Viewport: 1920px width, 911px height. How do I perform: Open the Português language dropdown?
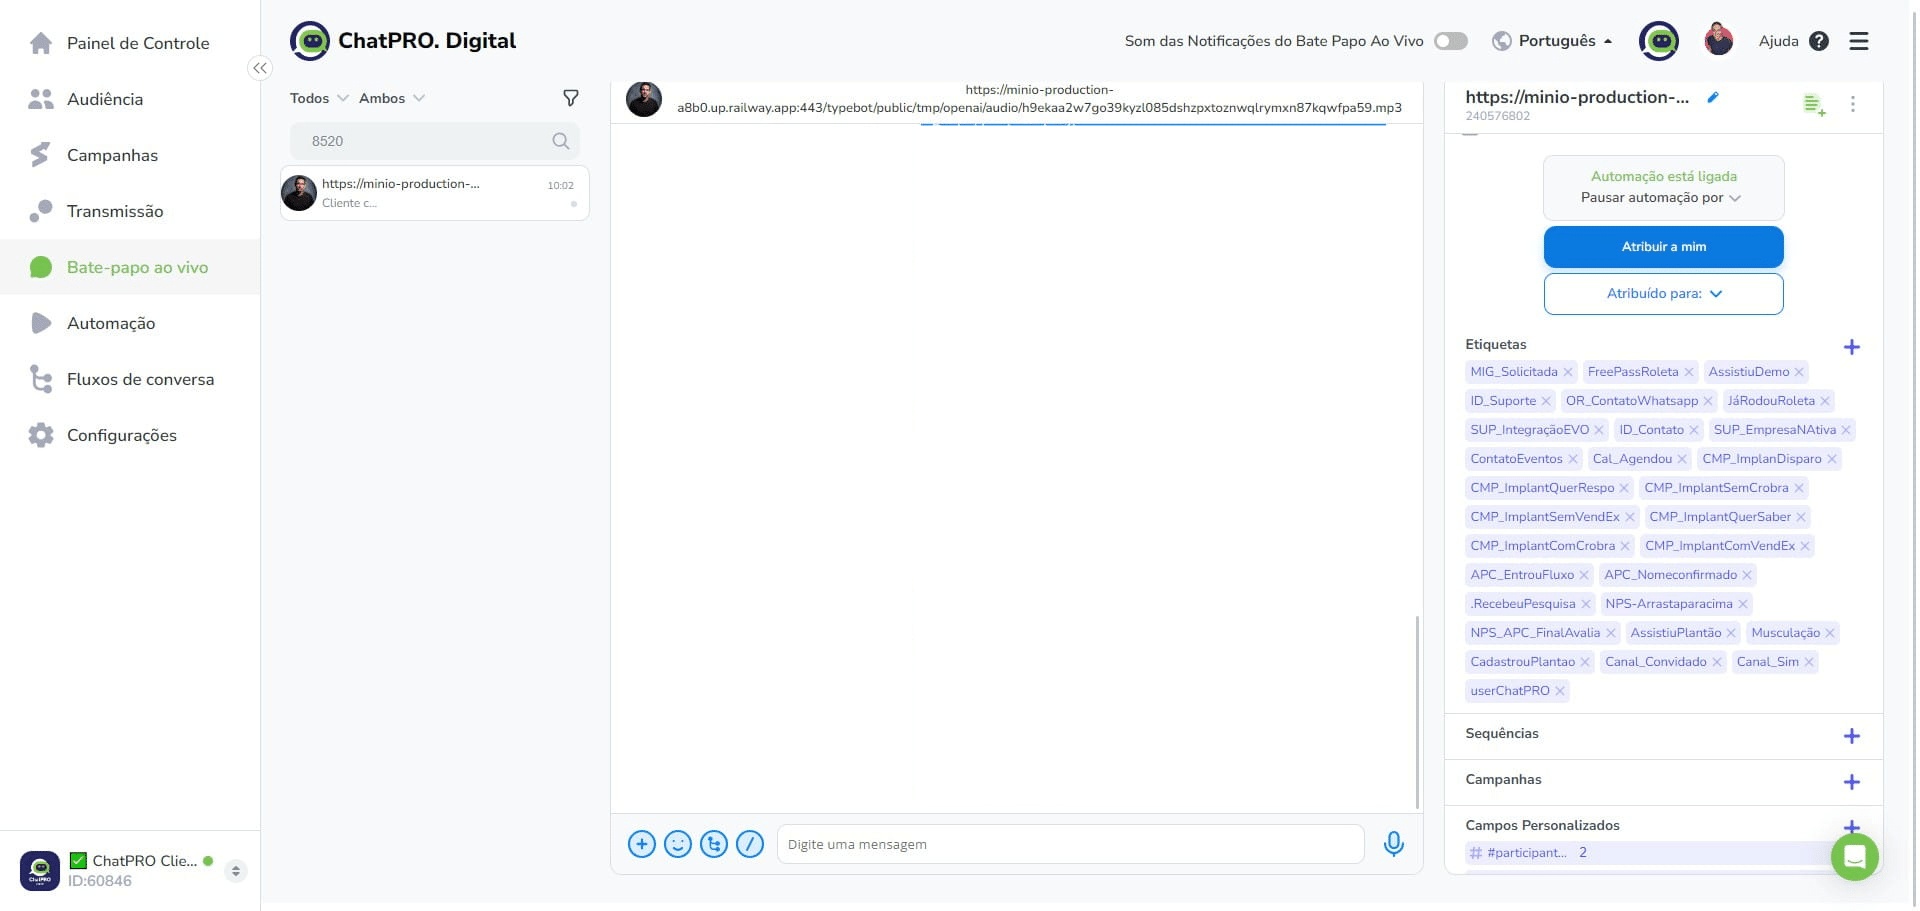click(x=1553, y=41)
